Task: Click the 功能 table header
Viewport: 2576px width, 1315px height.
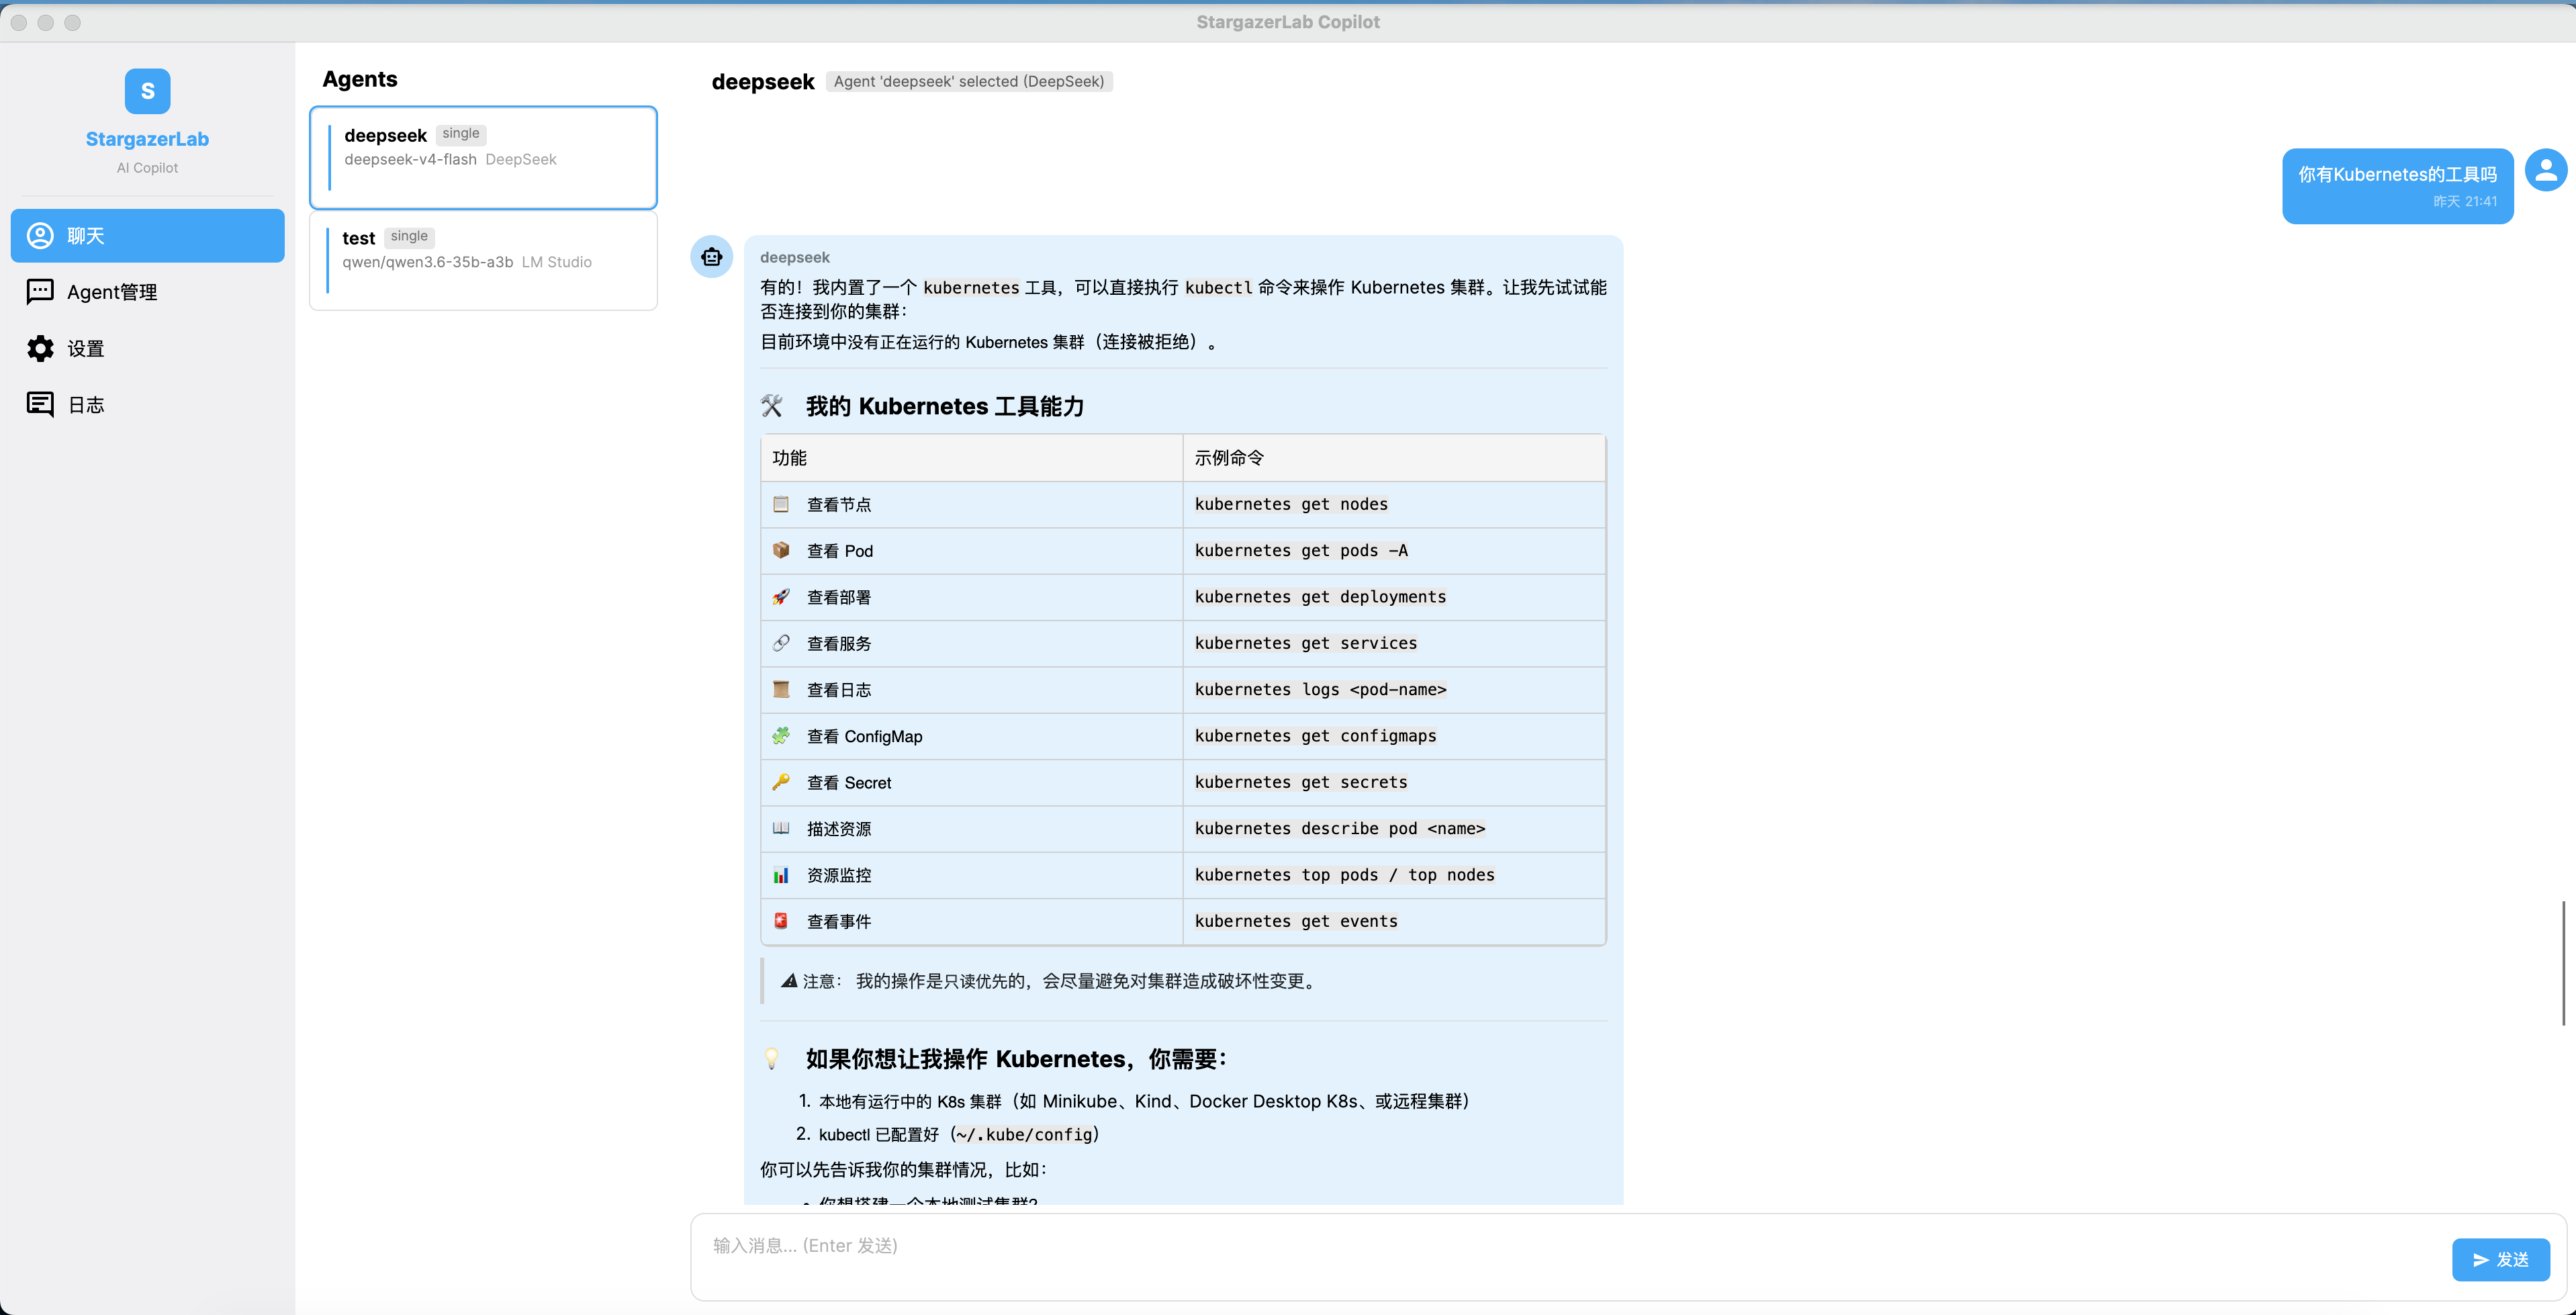Action: (x=972, y=458)
